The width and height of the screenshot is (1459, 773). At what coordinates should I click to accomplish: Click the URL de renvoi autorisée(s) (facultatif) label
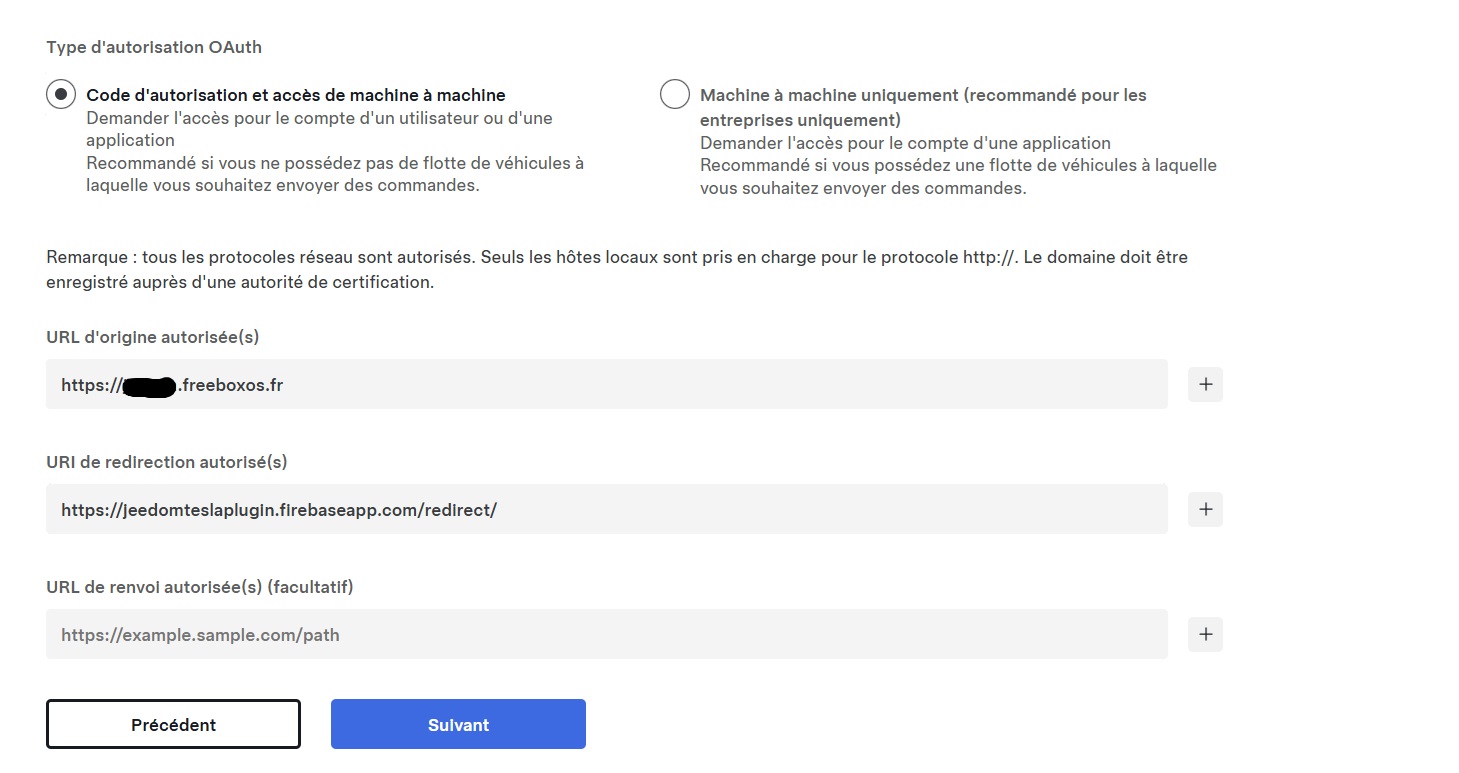(200, 587)
